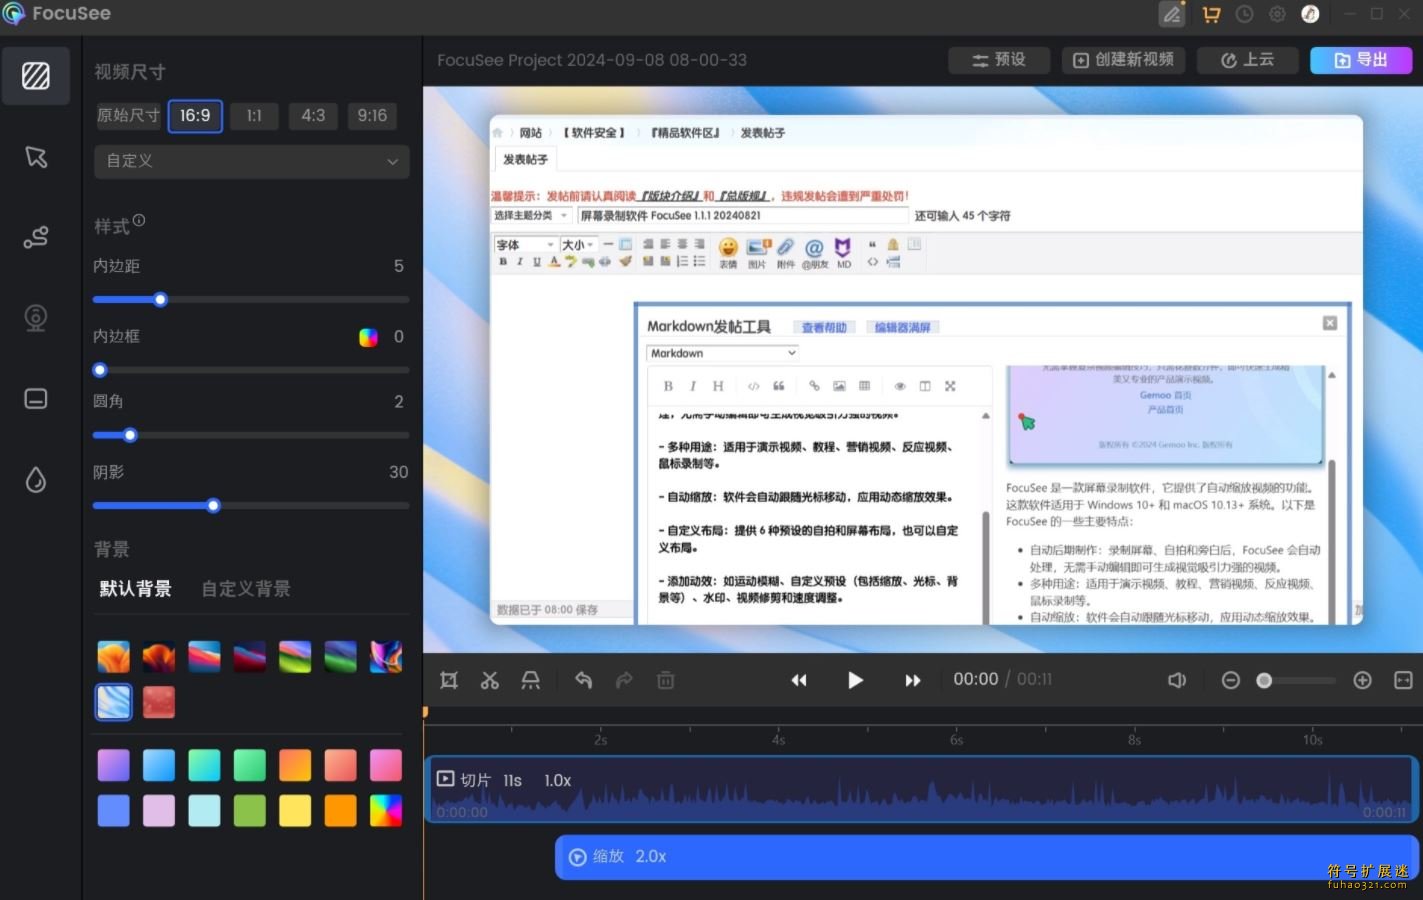Zoom in the timeline with plus

coord(1362,680)
